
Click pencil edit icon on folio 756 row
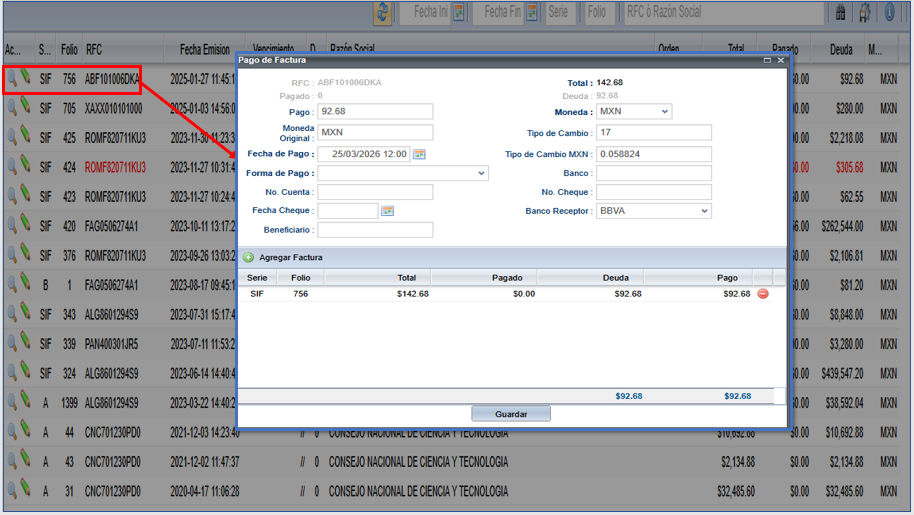[26, 77]
